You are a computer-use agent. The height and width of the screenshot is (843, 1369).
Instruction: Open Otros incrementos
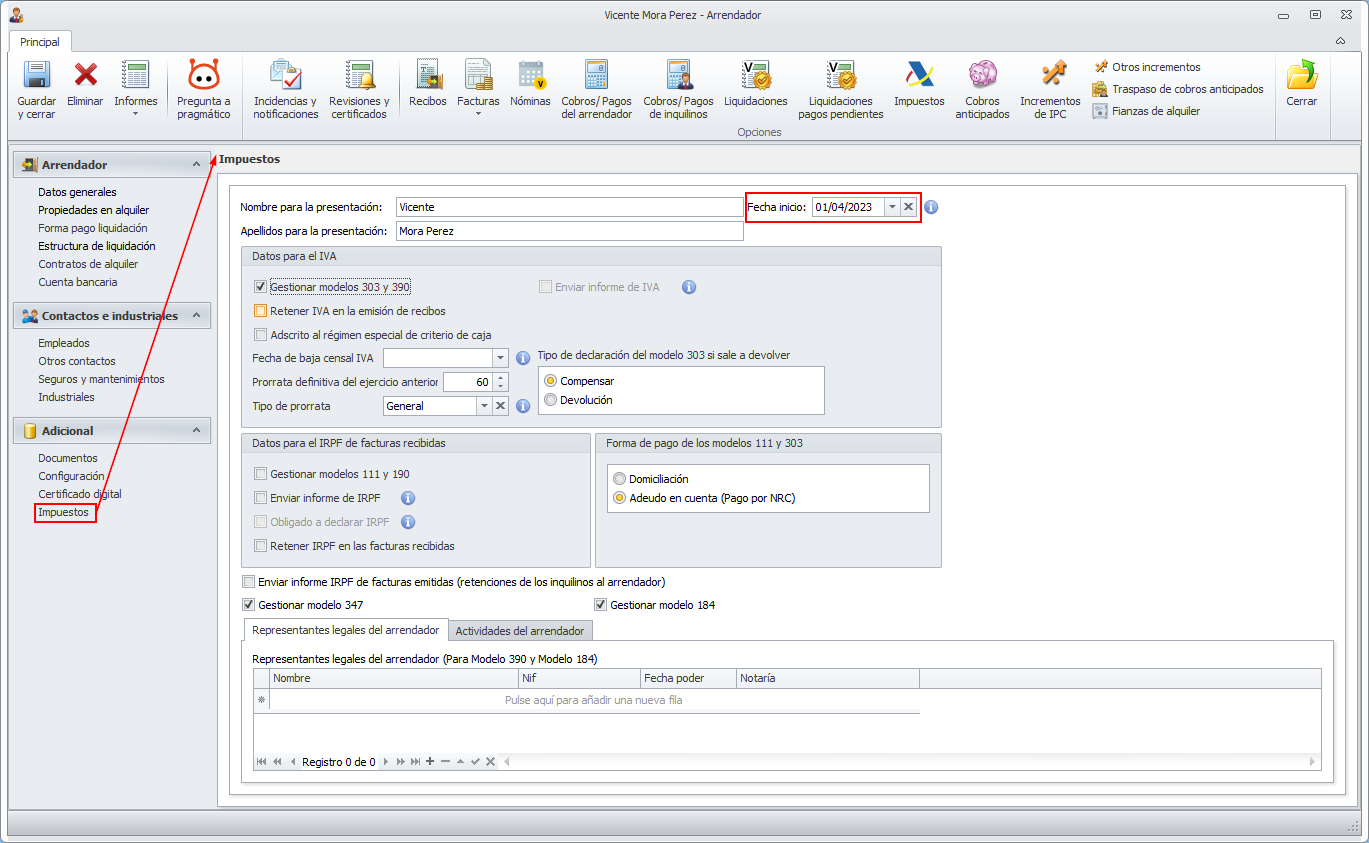1147,67
